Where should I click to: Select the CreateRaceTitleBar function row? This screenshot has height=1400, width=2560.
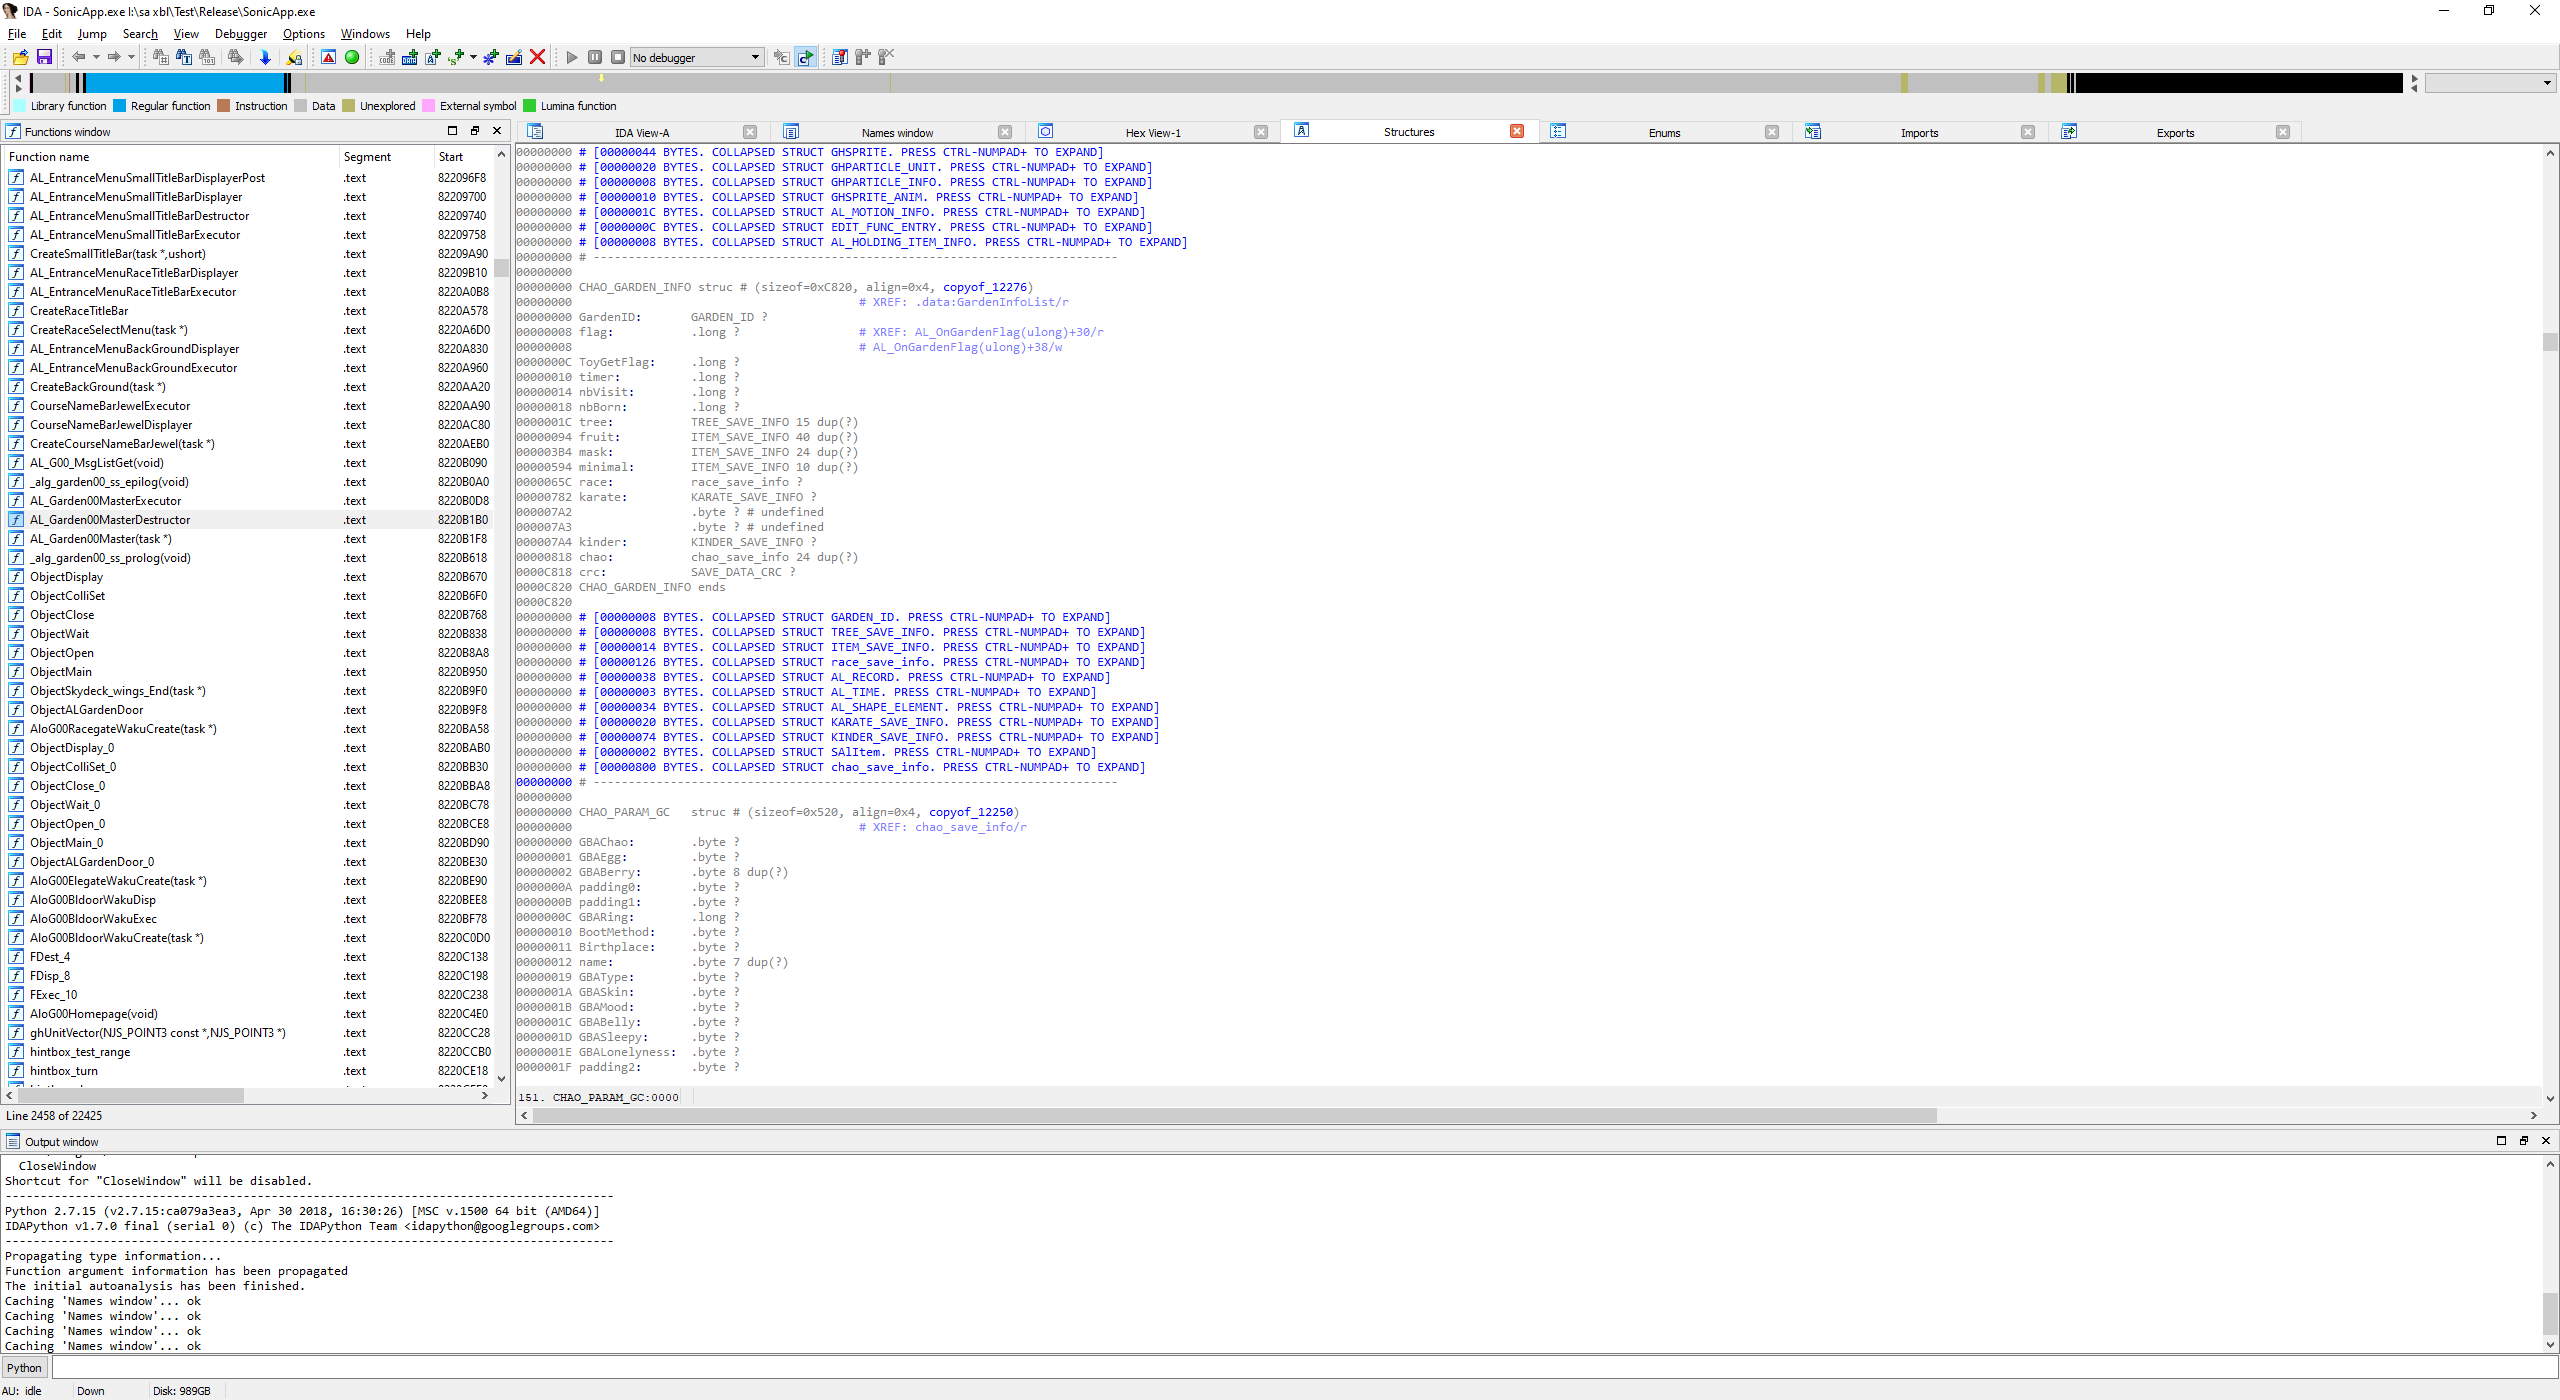pos(249,311)
